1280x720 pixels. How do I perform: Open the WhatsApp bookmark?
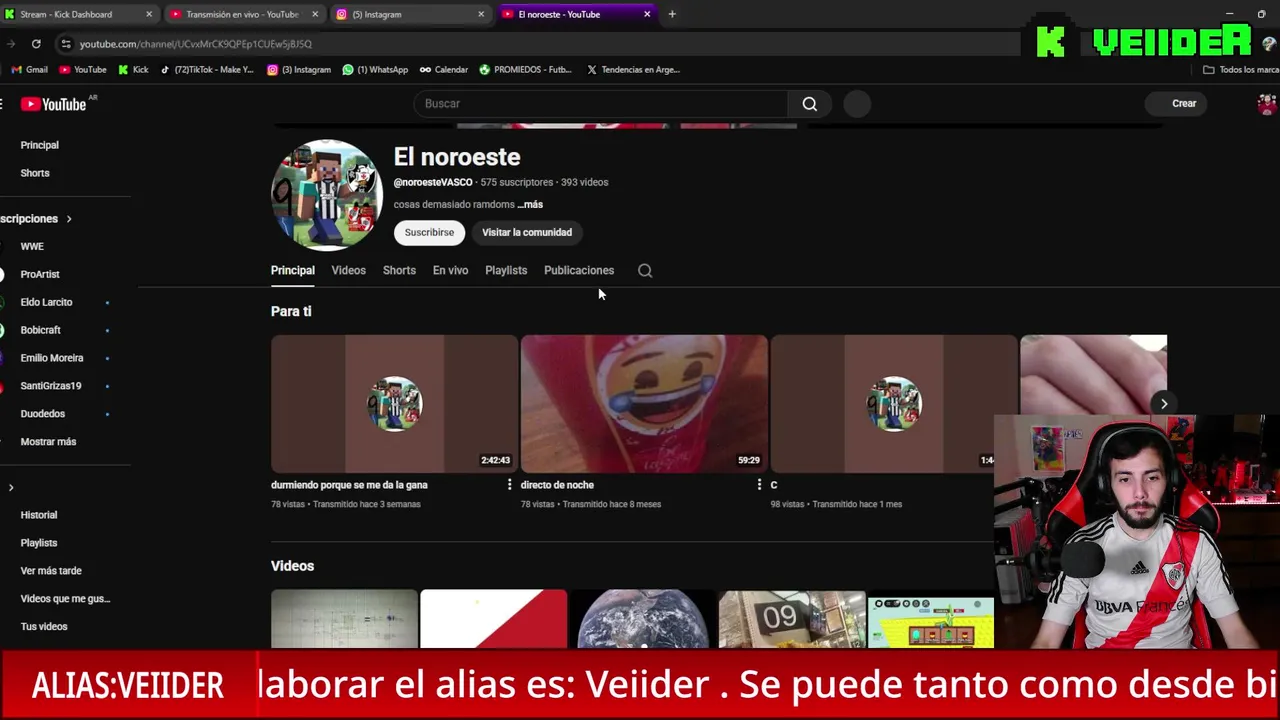[x=375, y=70]
